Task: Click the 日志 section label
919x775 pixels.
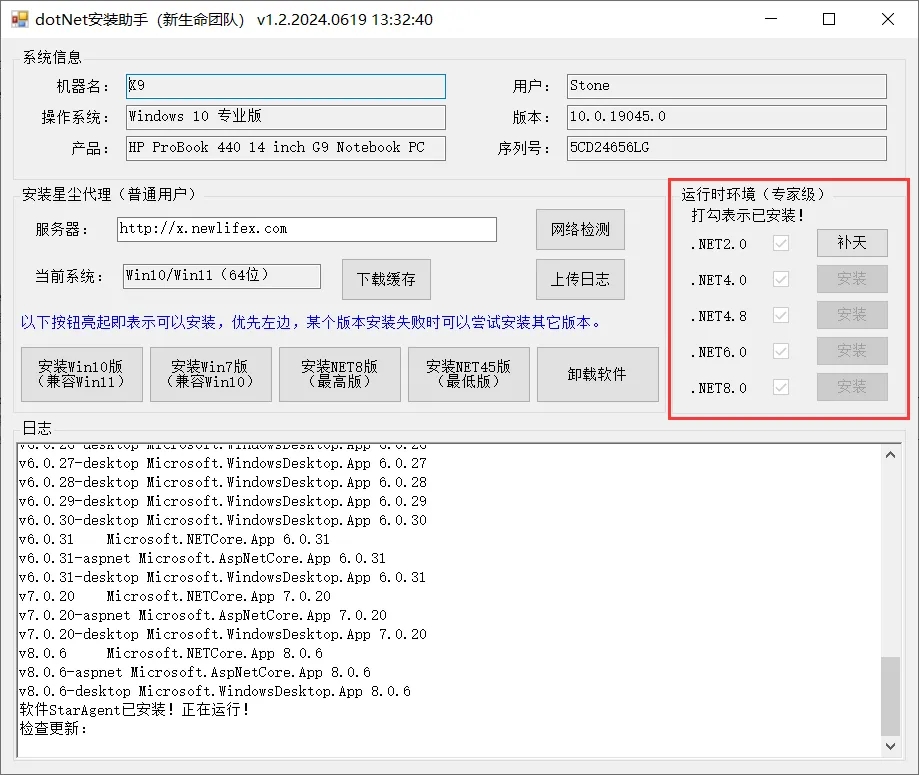Action: pos(37,428)
